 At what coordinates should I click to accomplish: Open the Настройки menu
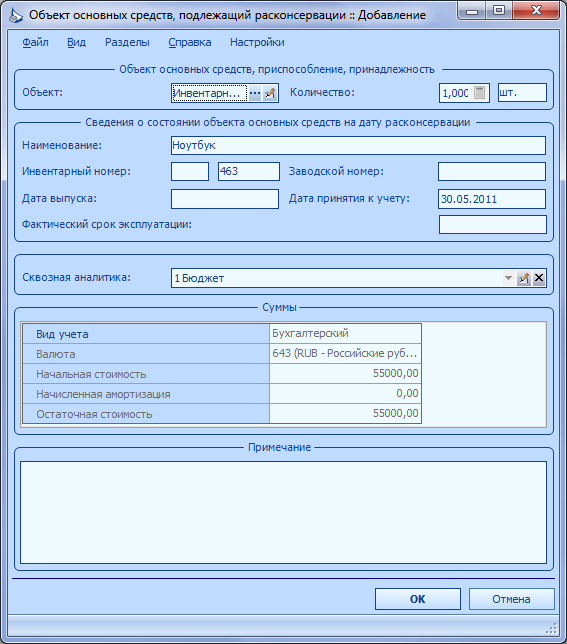point(257,42)
